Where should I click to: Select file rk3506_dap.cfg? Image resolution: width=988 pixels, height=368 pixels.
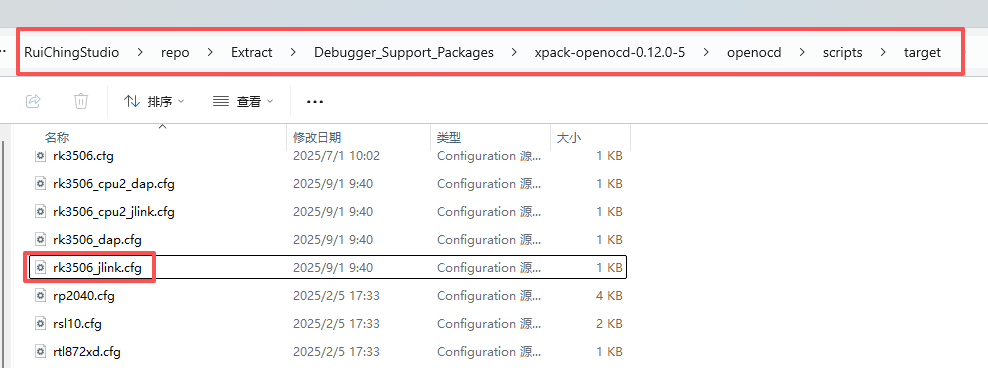[x=97, y=239]
